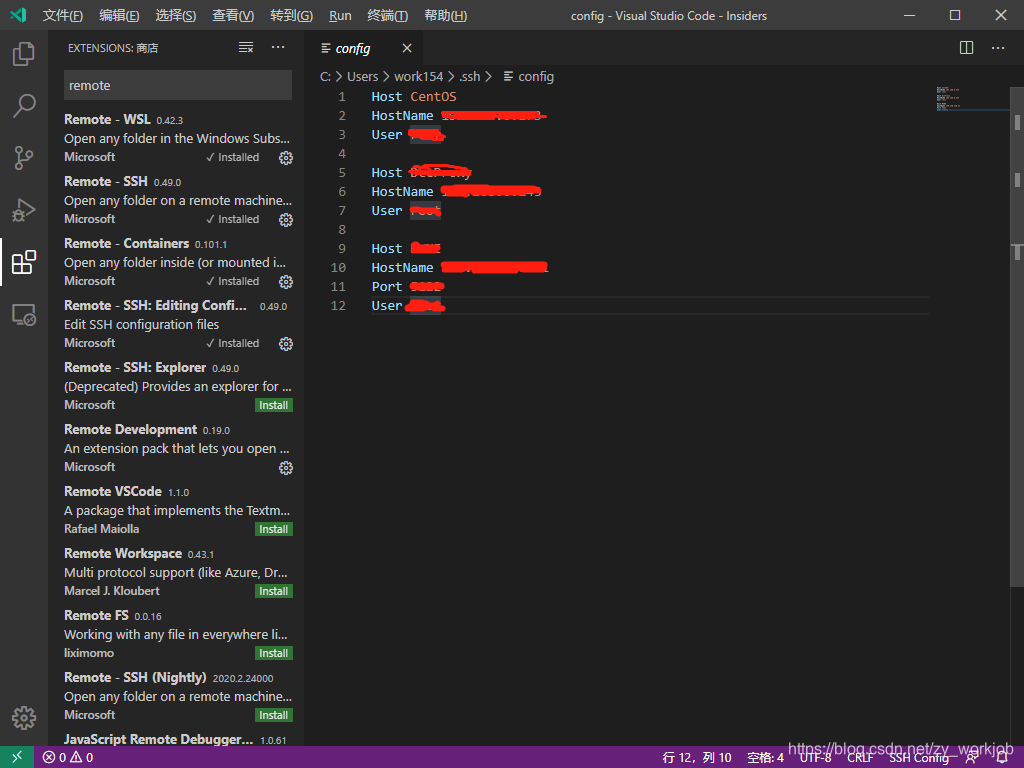The height and width of the screenshot is (768, 1024).
Task: Install Remote VSCode extension
Action: 274,530
